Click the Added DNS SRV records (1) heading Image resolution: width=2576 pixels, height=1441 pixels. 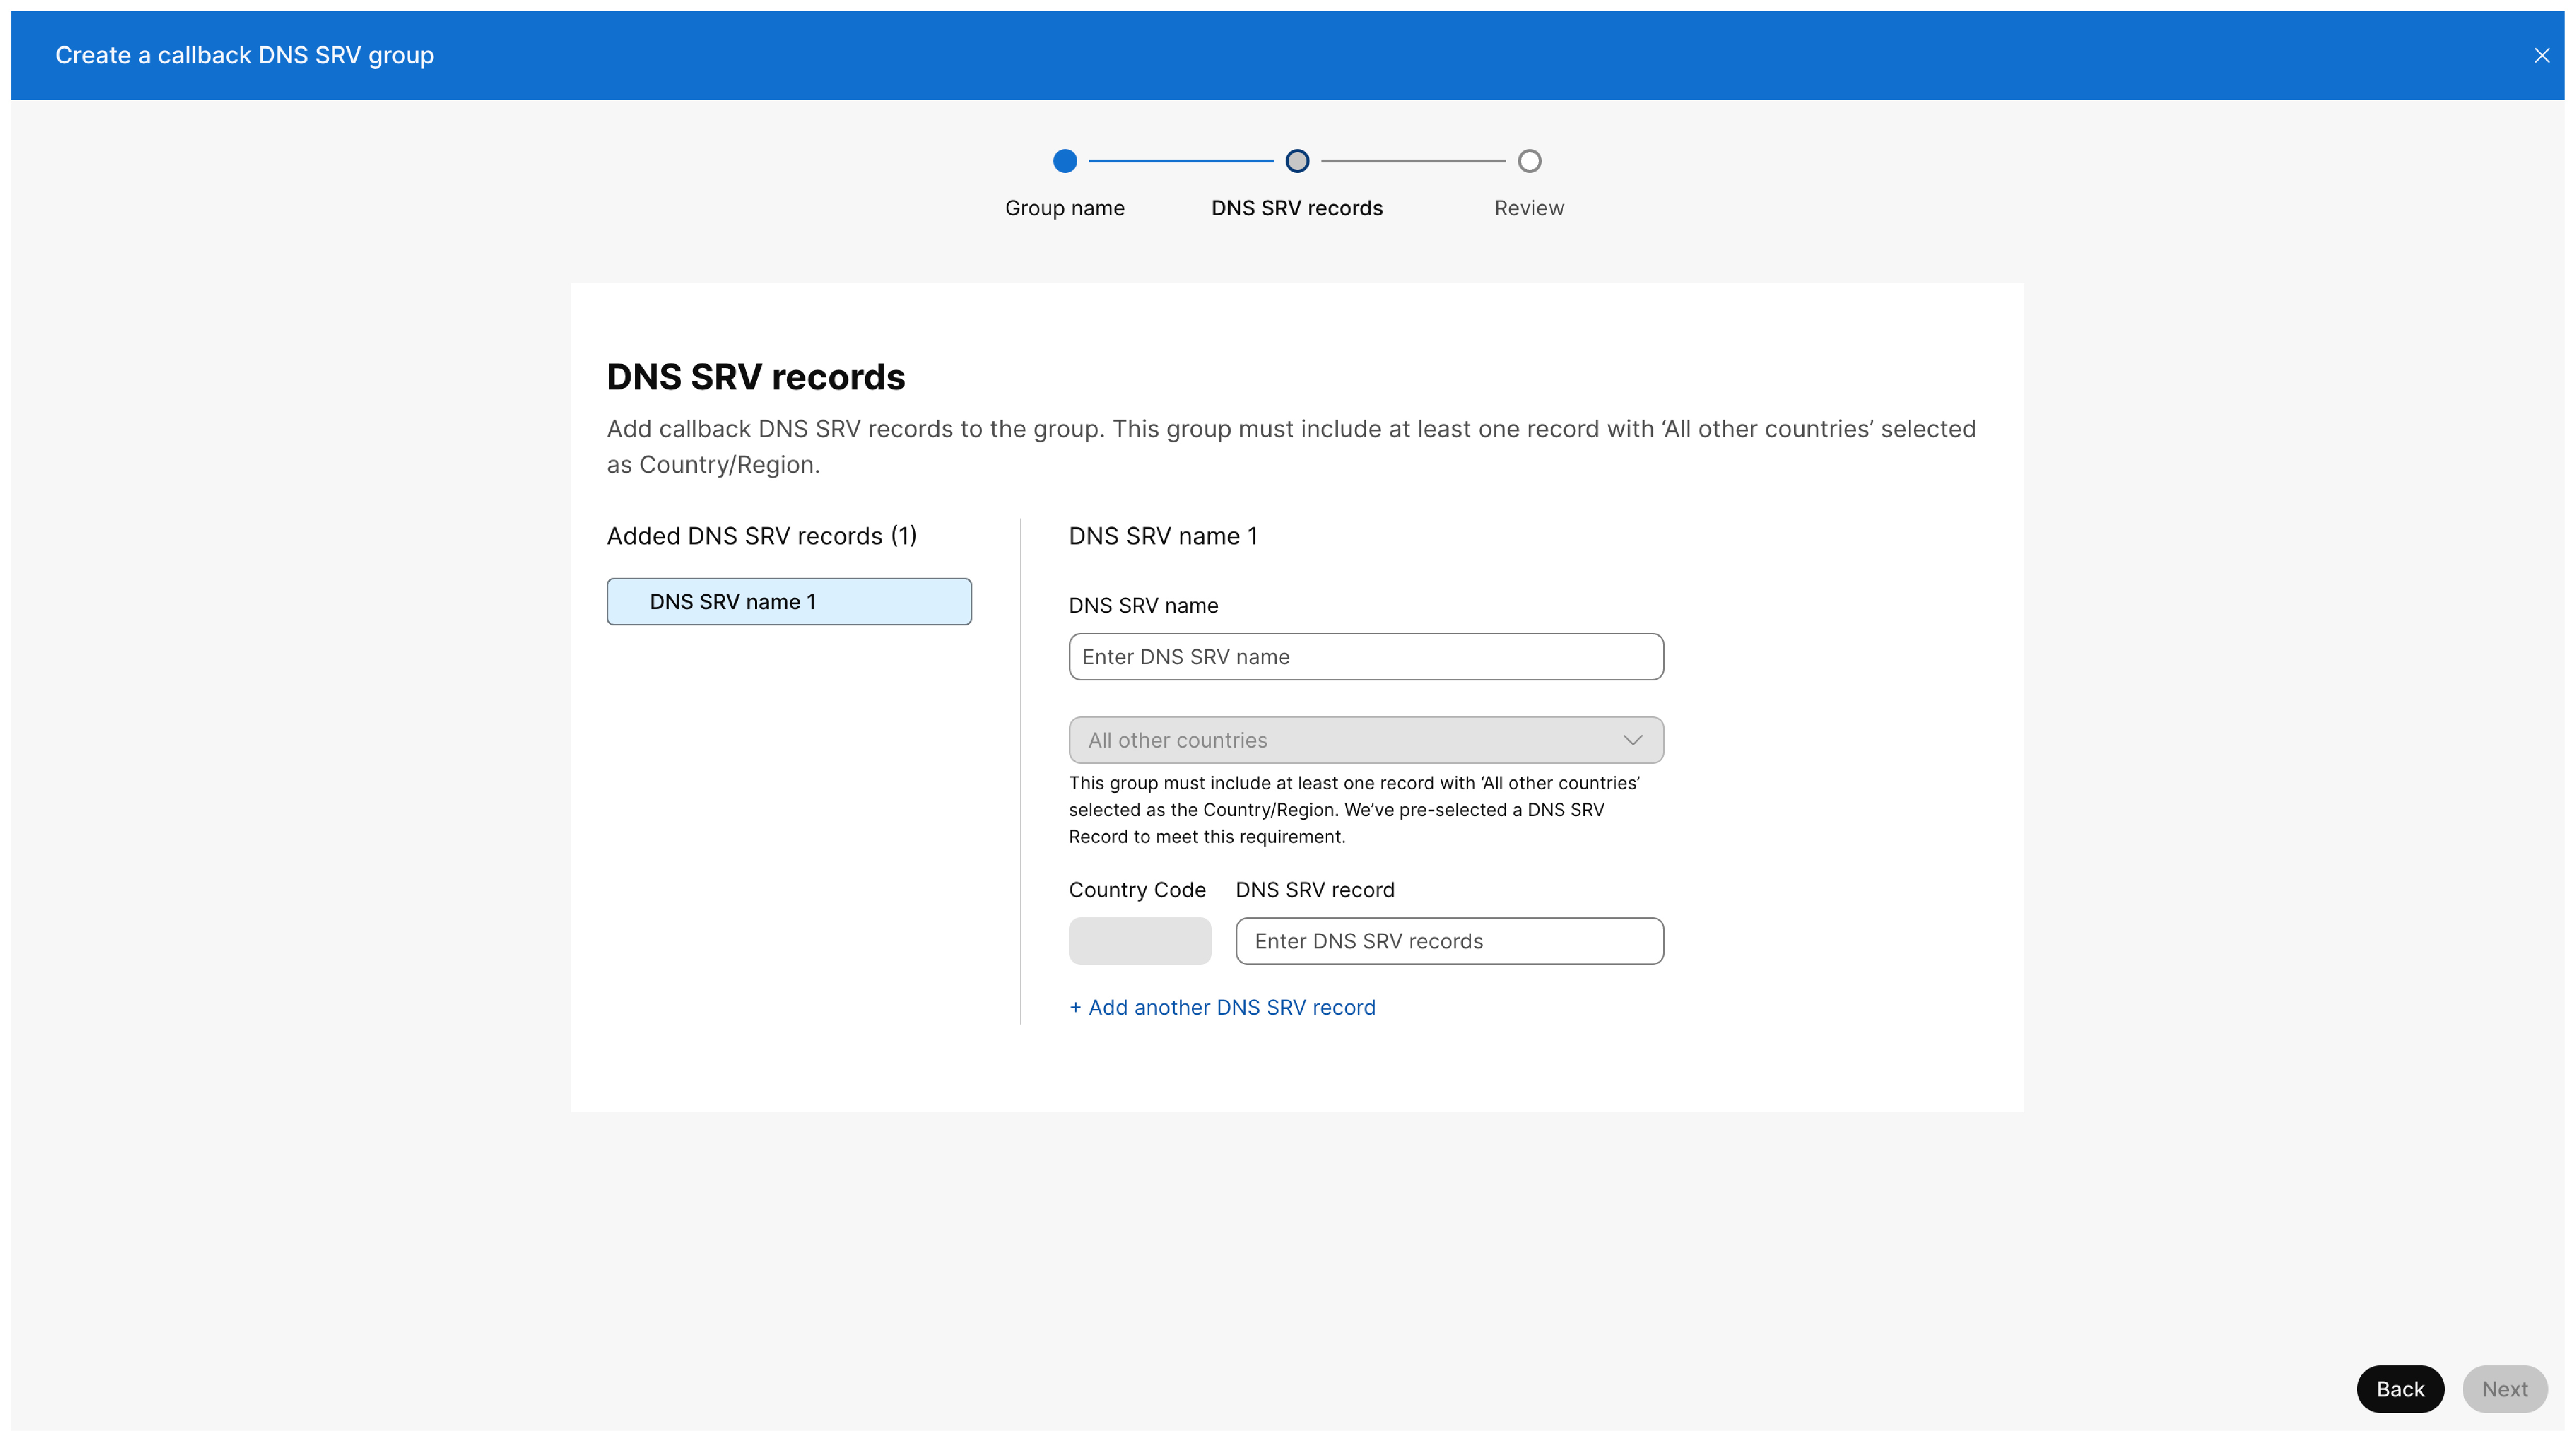click(762, 536)
